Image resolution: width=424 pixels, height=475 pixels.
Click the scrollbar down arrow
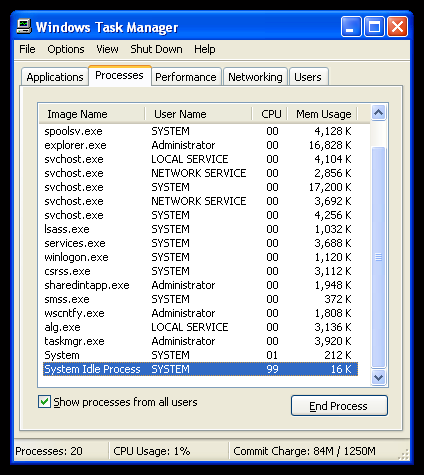pyautogui.click(x=378, y=378)
